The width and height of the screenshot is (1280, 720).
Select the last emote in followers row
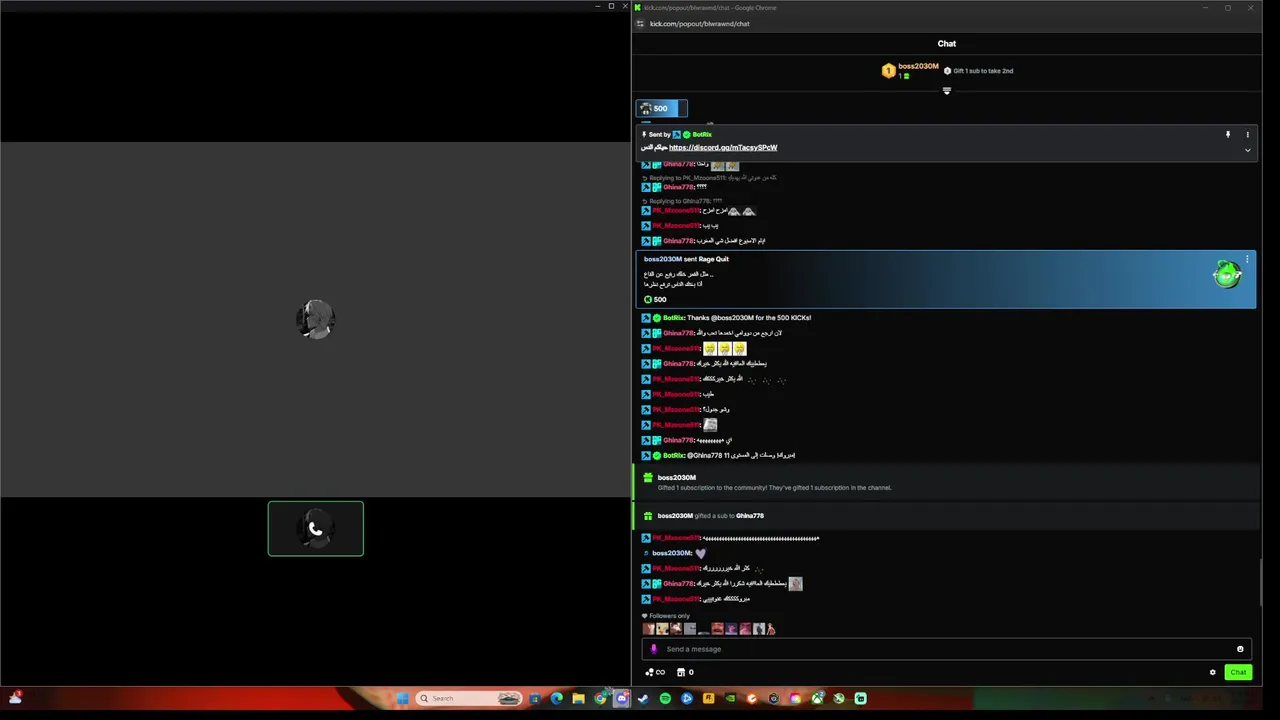coord(771,629)
